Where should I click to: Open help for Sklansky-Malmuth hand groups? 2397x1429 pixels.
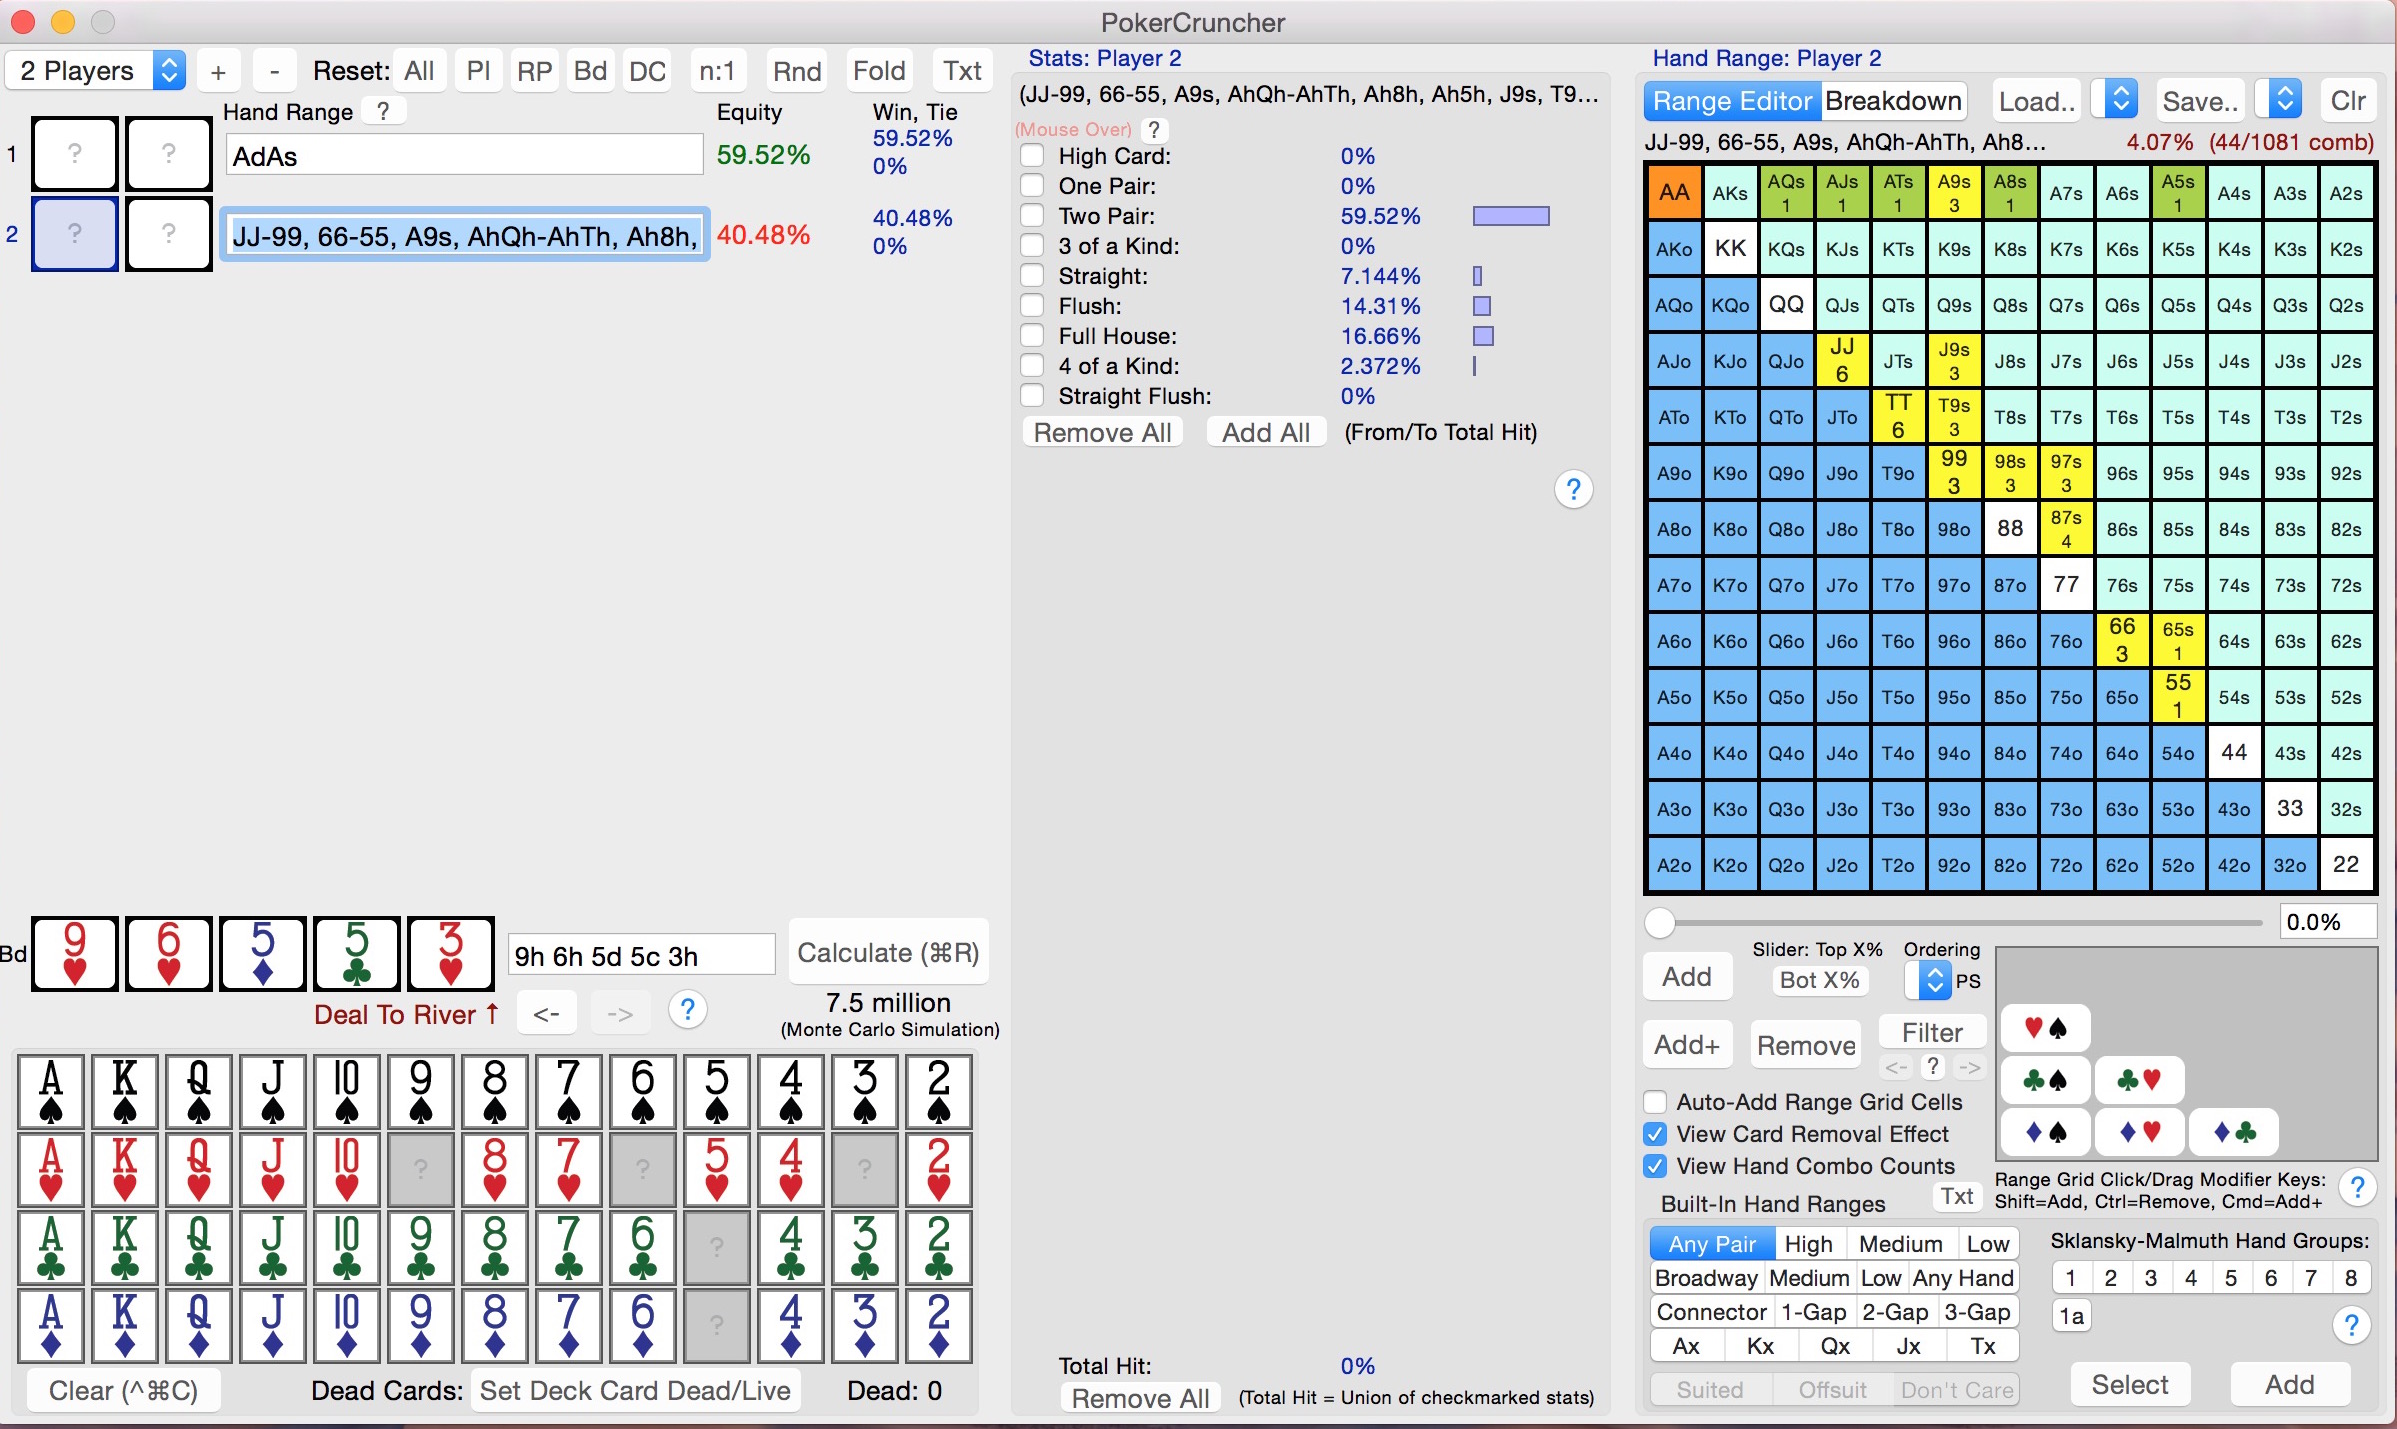[x=2351, y=1326]
